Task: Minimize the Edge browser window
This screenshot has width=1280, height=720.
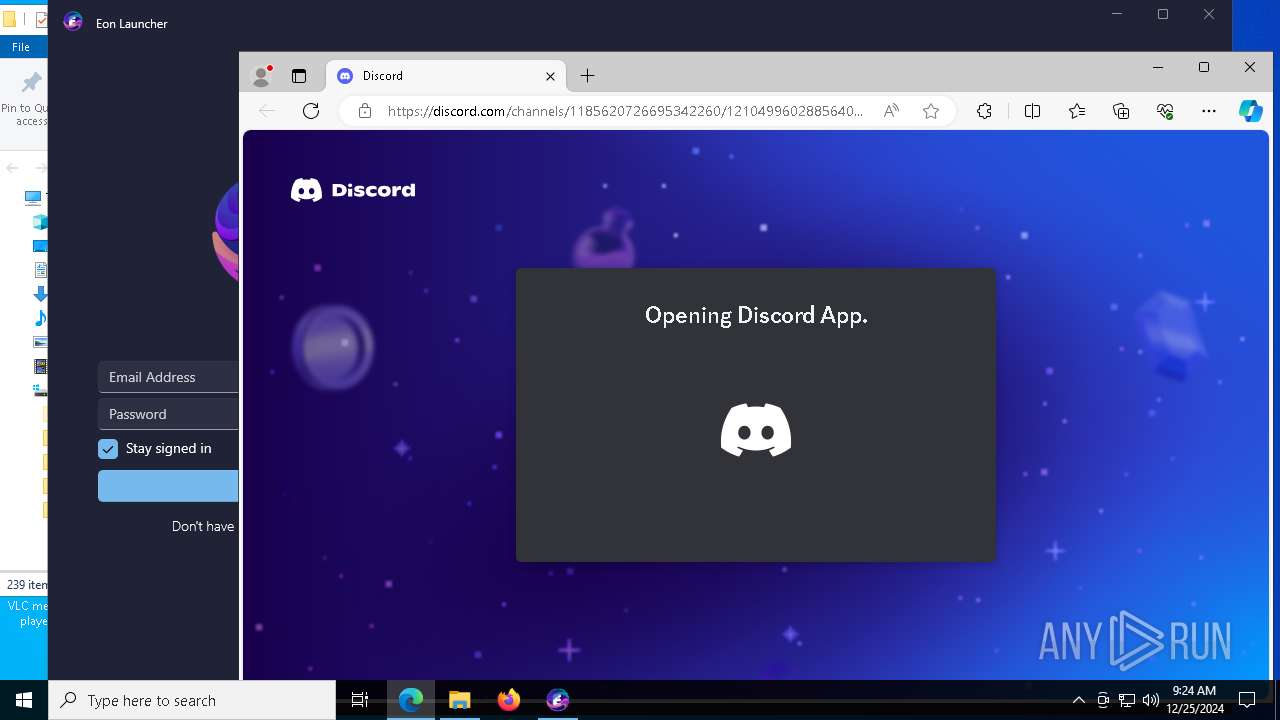Action: 1158,67
